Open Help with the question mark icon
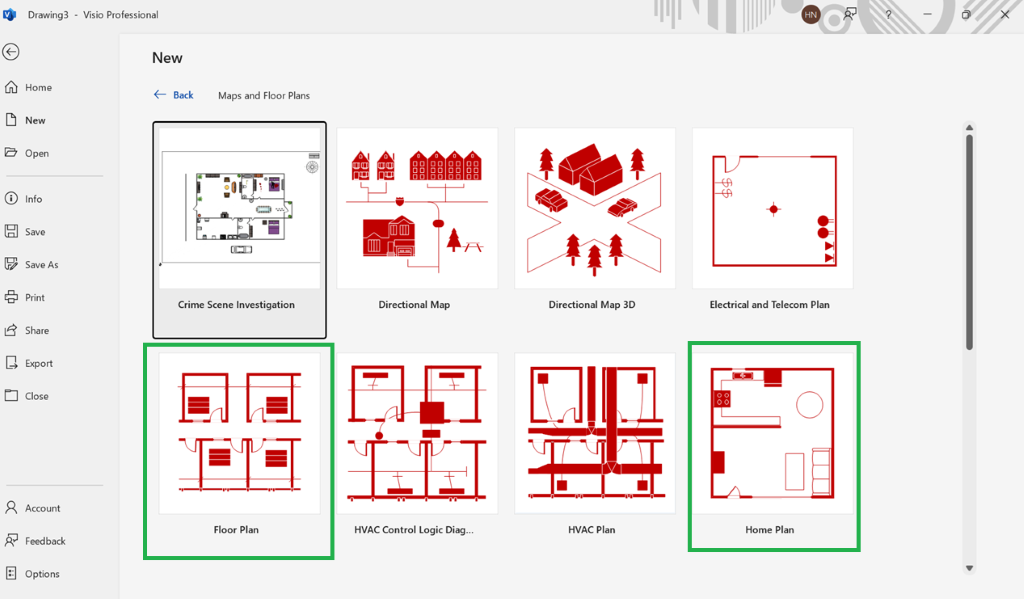Image resolution: width=1024 pixels, height=599 pixels. click(888, 14)
